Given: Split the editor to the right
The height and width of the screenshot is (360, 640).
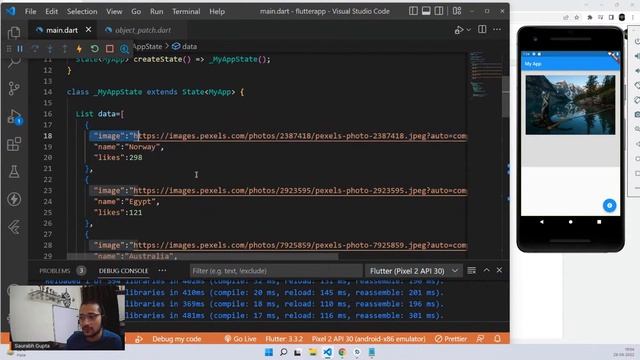Looking at the screenshot, I should click(482, 29).
